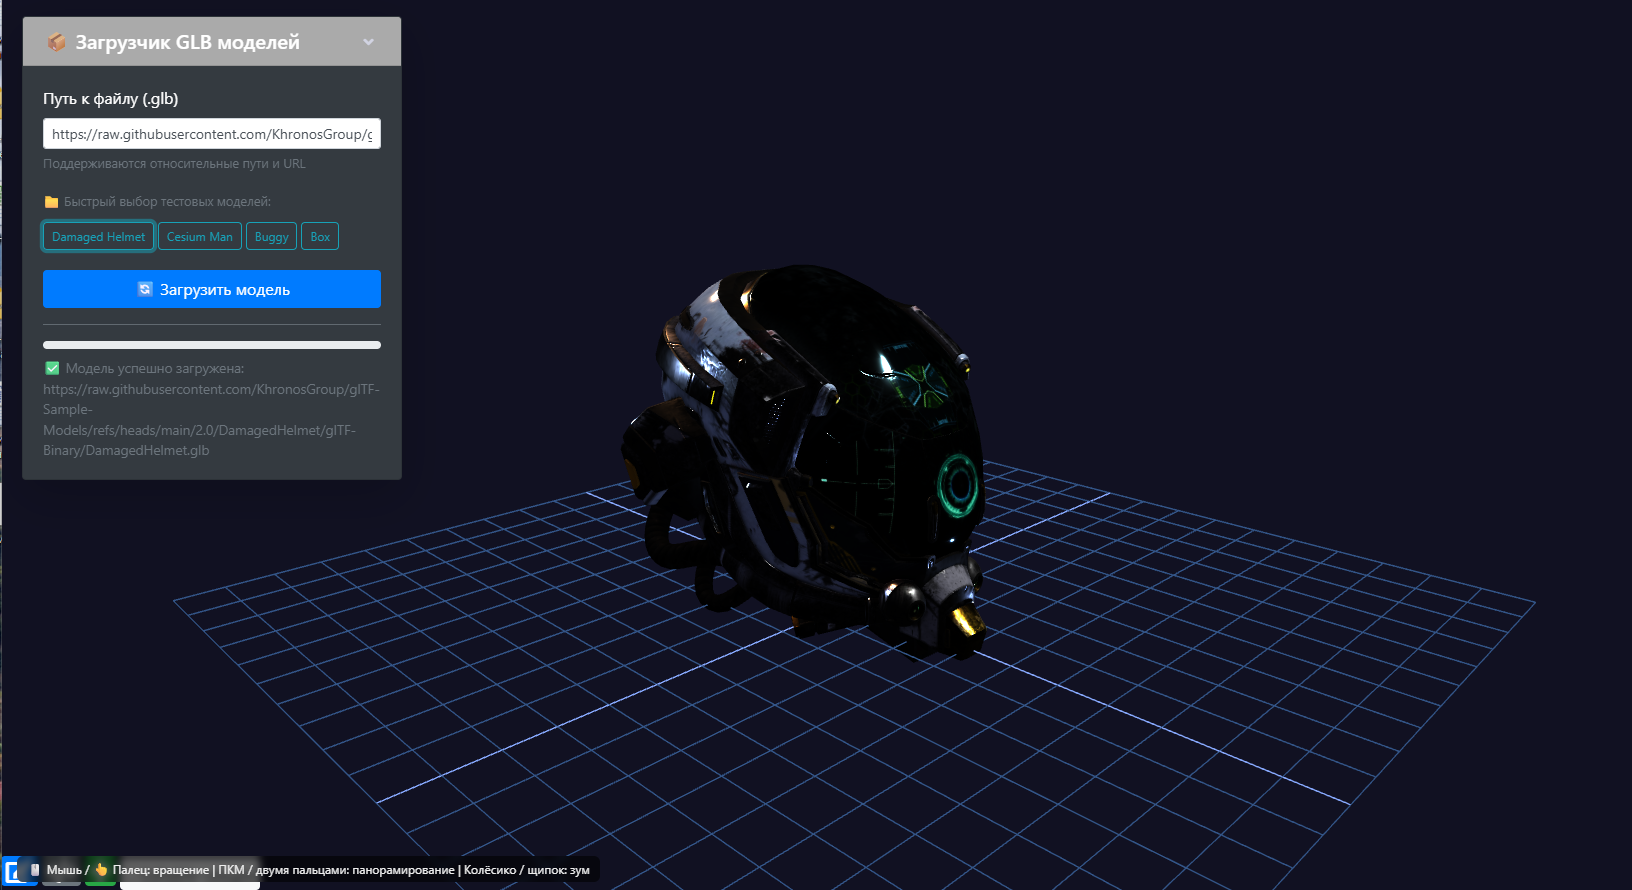Click the 'двумя пальцами: панорамирование' hint text
The width and height of the screenshot is (1632, 890).
click(x=355, y=870)
